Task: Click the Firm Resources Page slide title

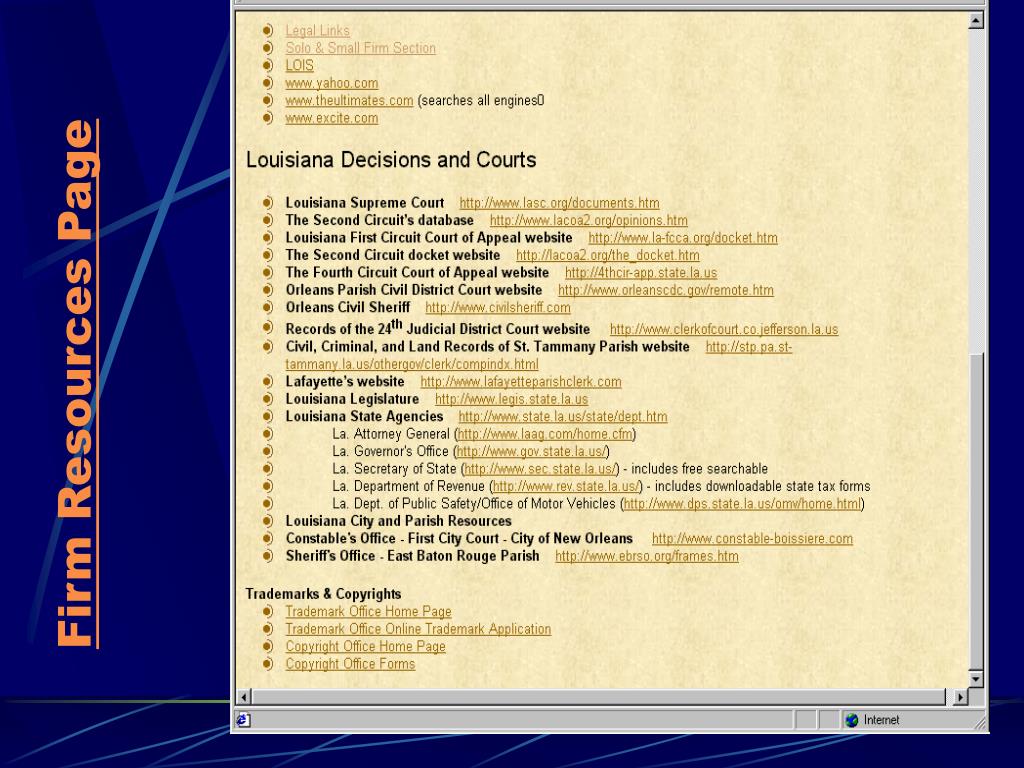Action: pyautogui.click(x=77, y=383)
